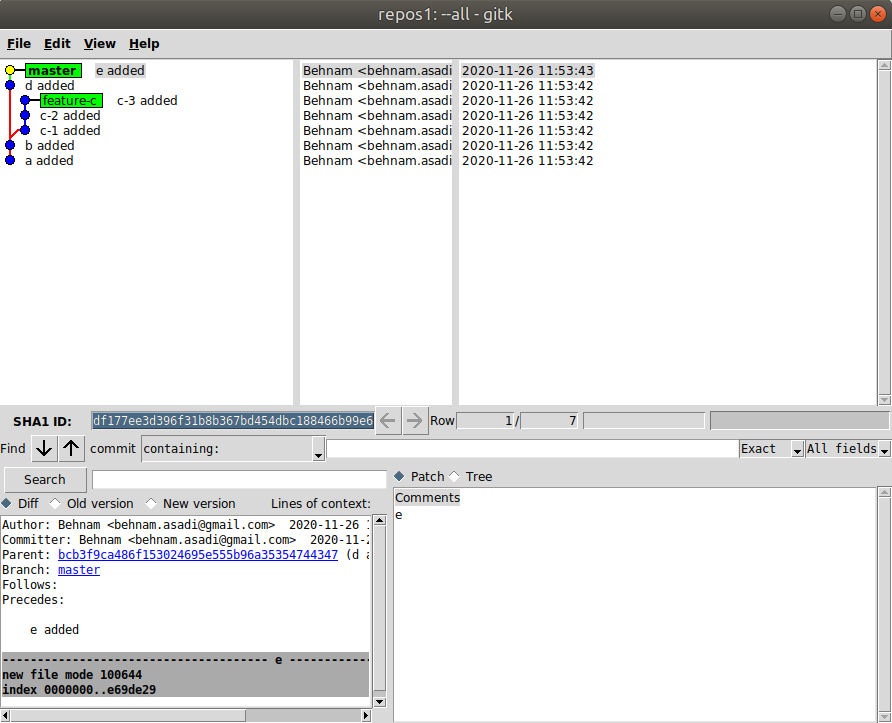Screen dimensions: 892x723
Task: Click the feature-c branch label
Action: (x=70, y=101)
